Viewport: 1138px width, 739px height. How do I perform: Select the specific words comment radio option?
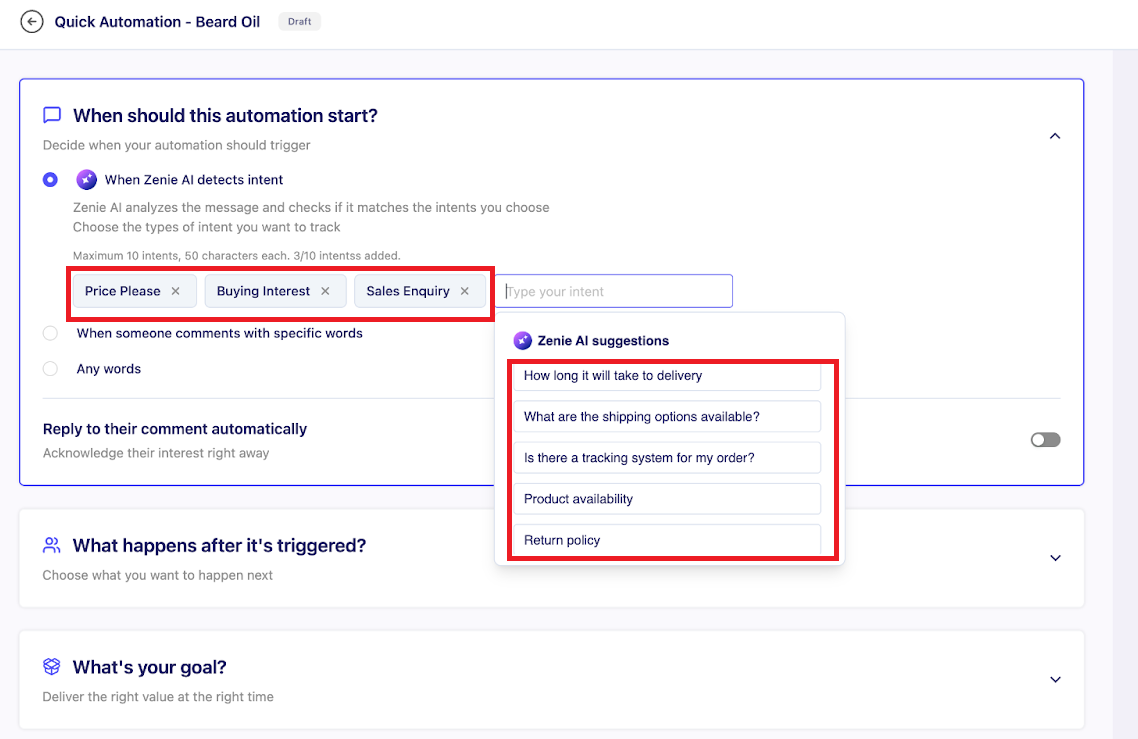pos(50,333)
